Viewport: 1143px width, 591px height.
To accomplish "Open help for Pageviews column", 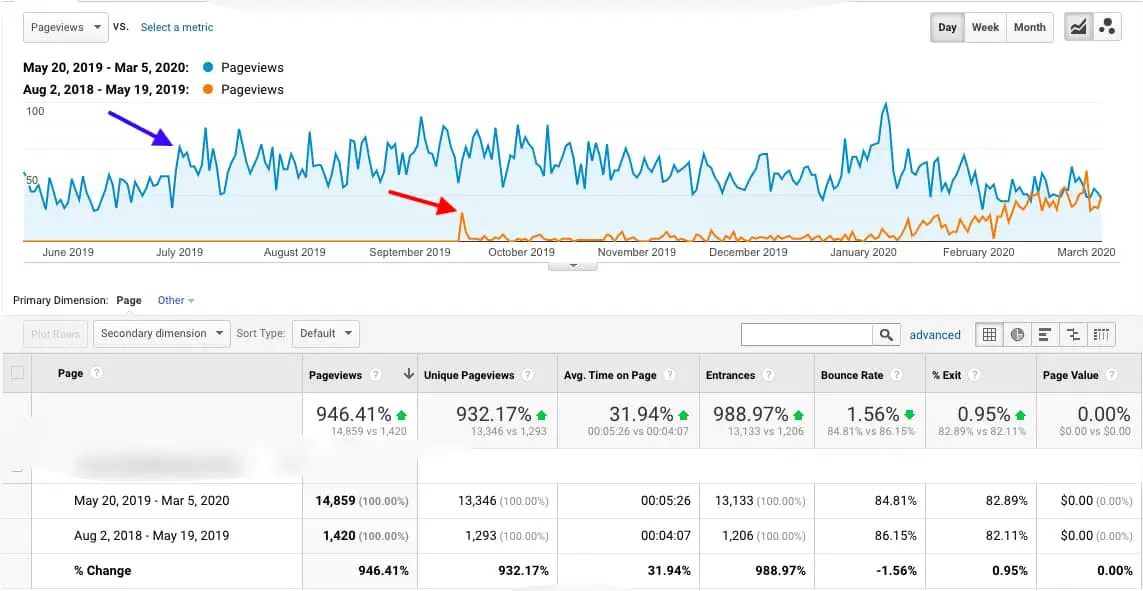I will tap(375, 375).
